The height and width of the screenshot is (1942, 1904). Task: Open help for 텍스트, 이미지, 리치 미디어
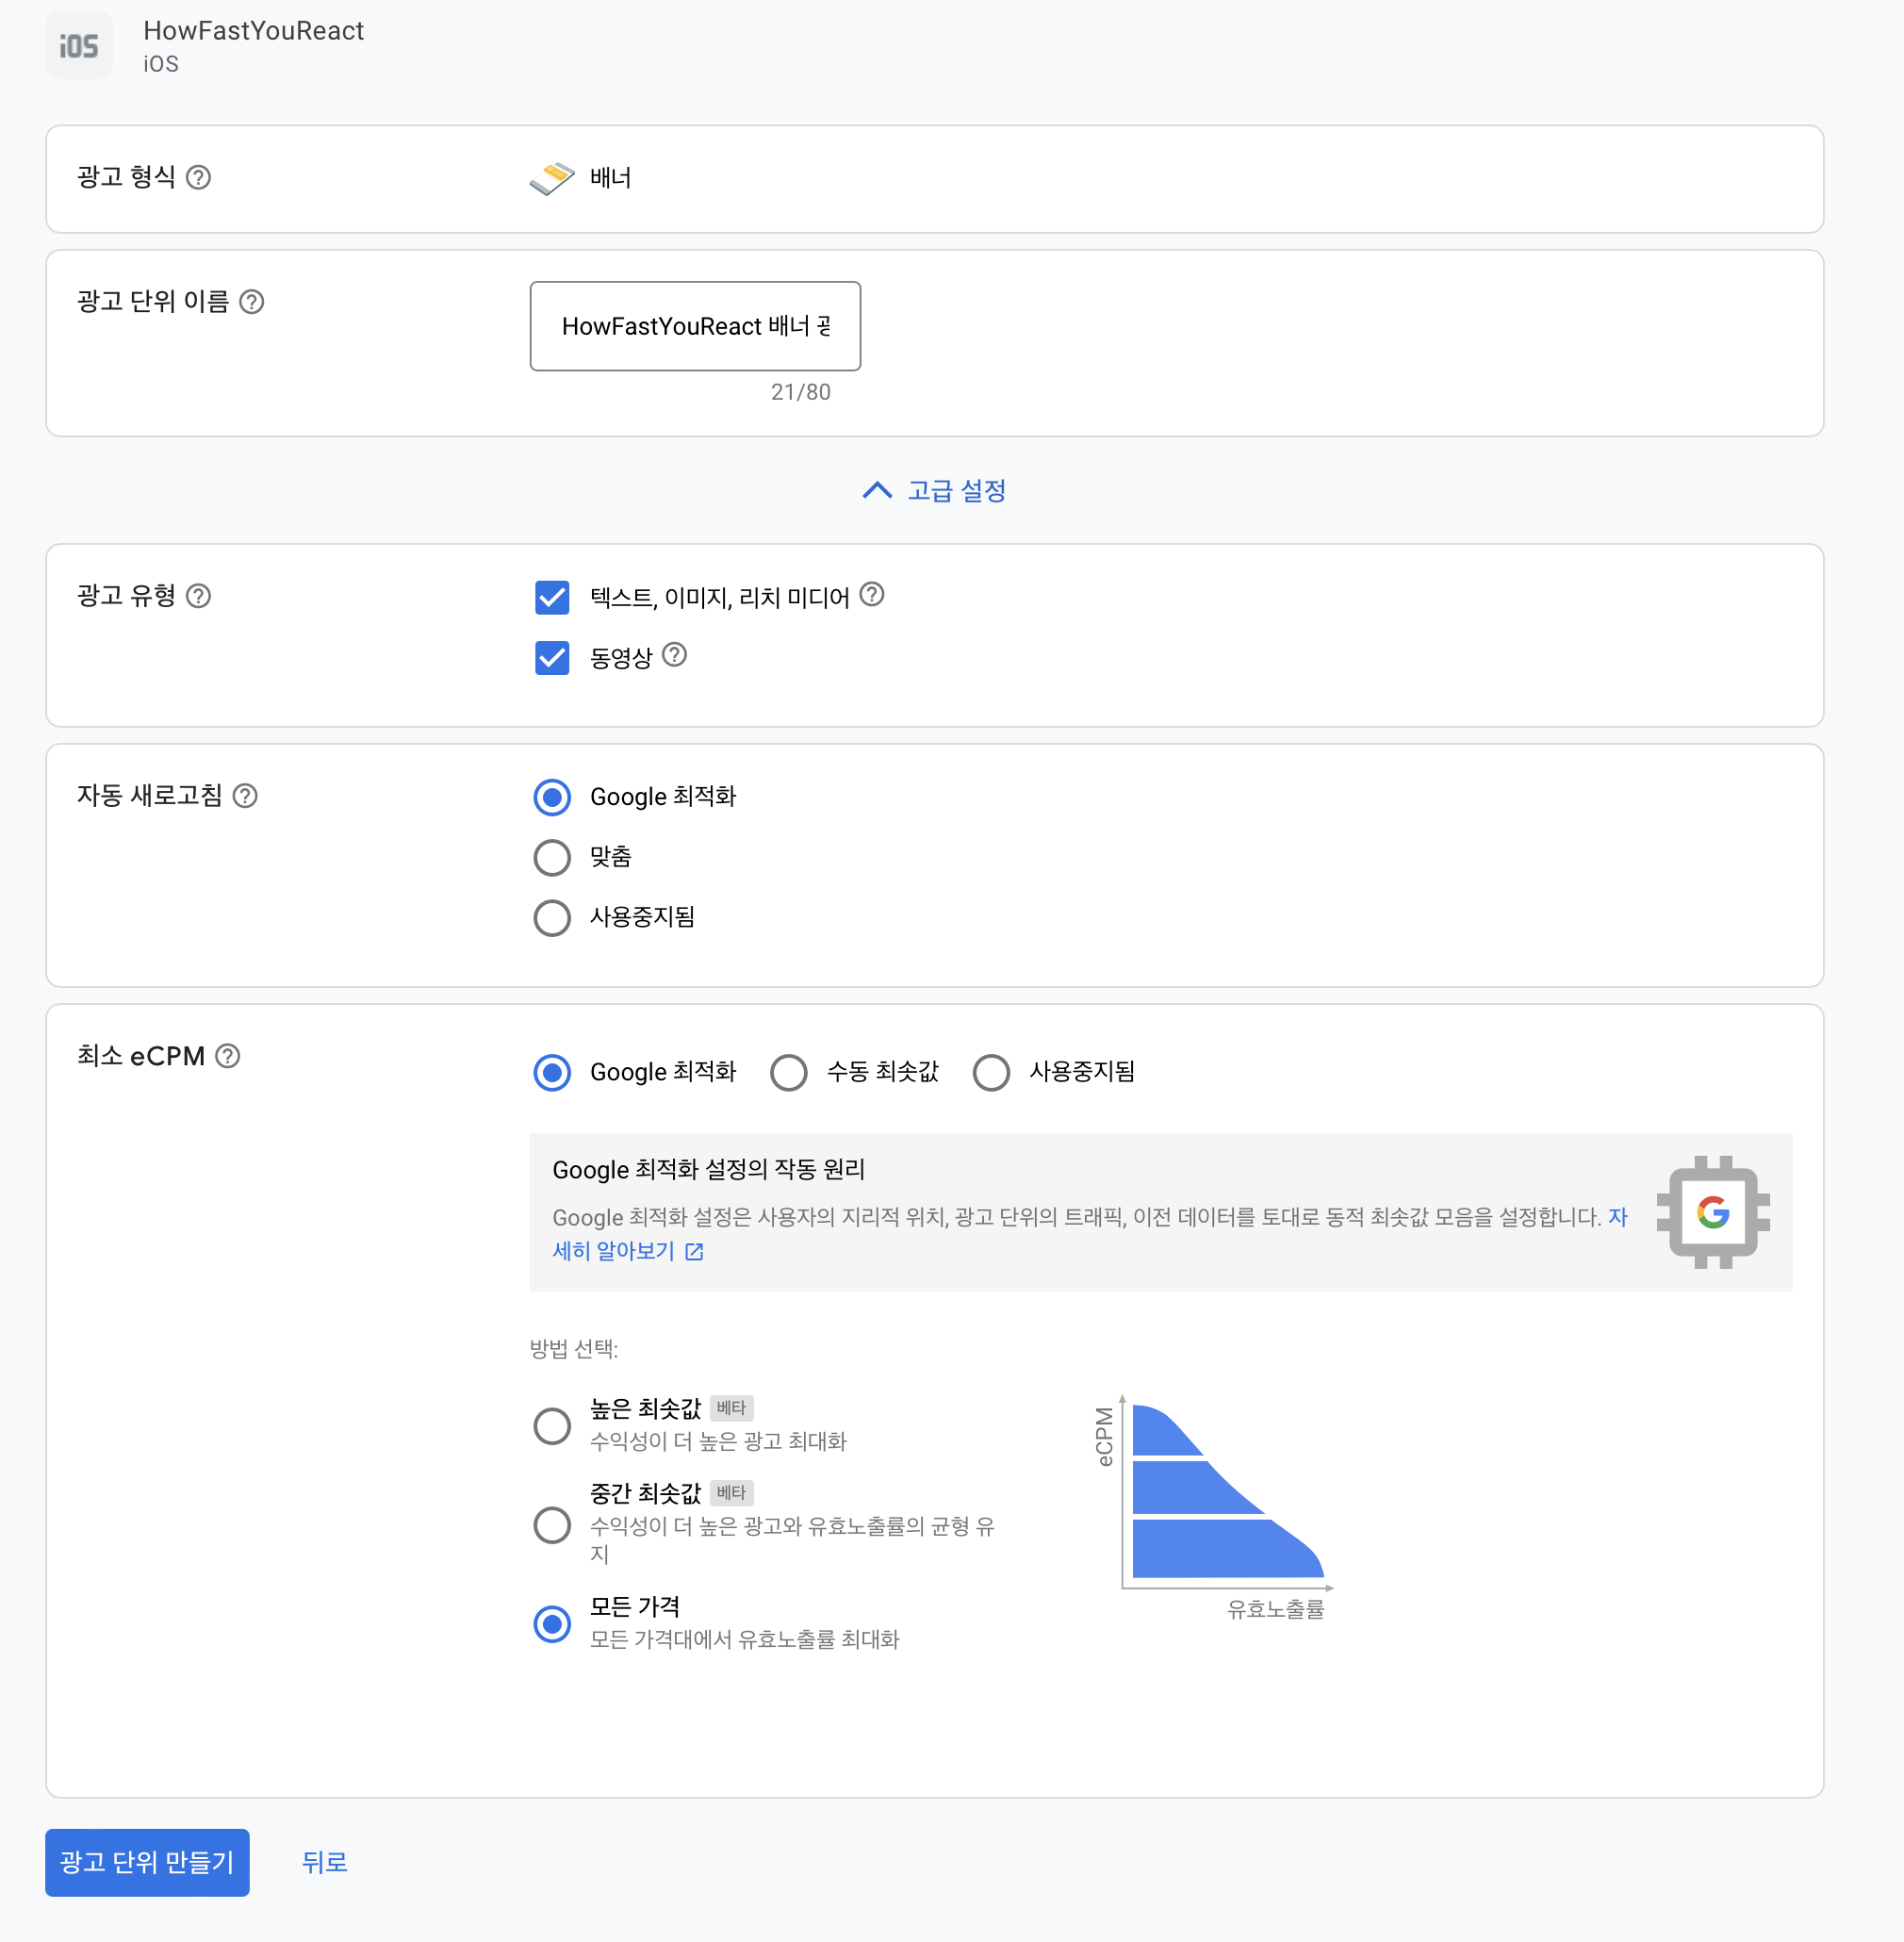872,595
